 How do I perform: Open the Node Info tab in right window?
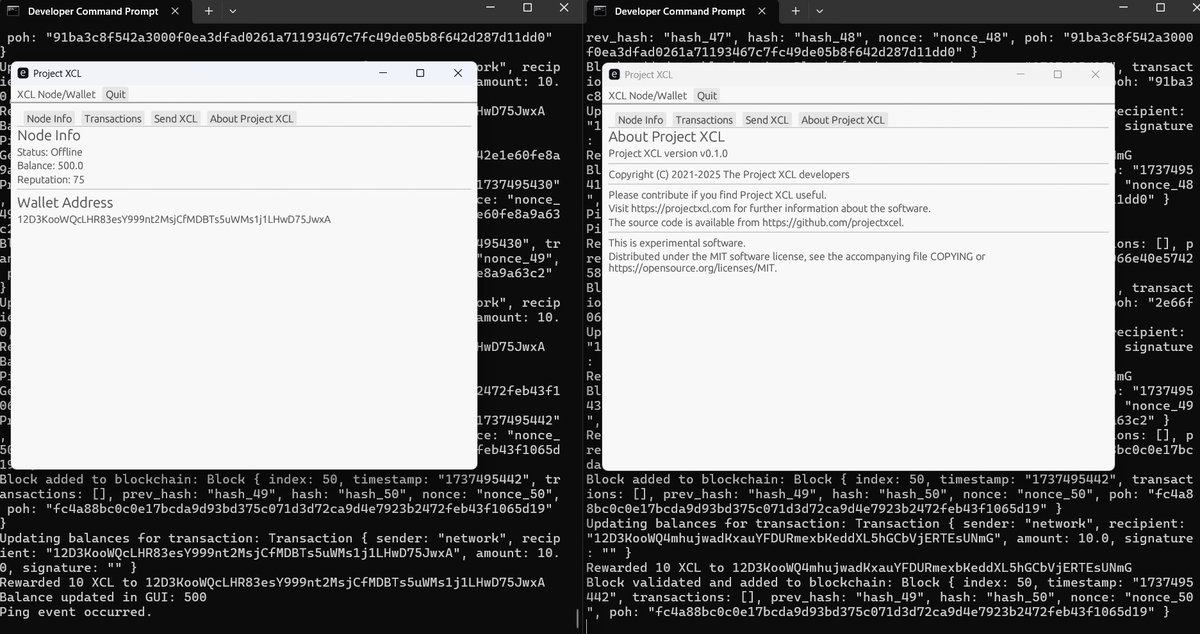639,119
